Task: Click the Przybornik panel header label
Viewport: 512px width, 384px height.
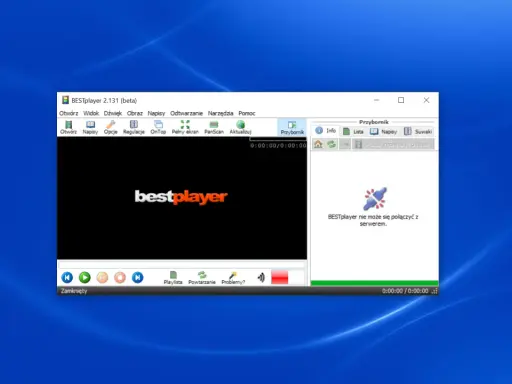Action: pos(374,122)
